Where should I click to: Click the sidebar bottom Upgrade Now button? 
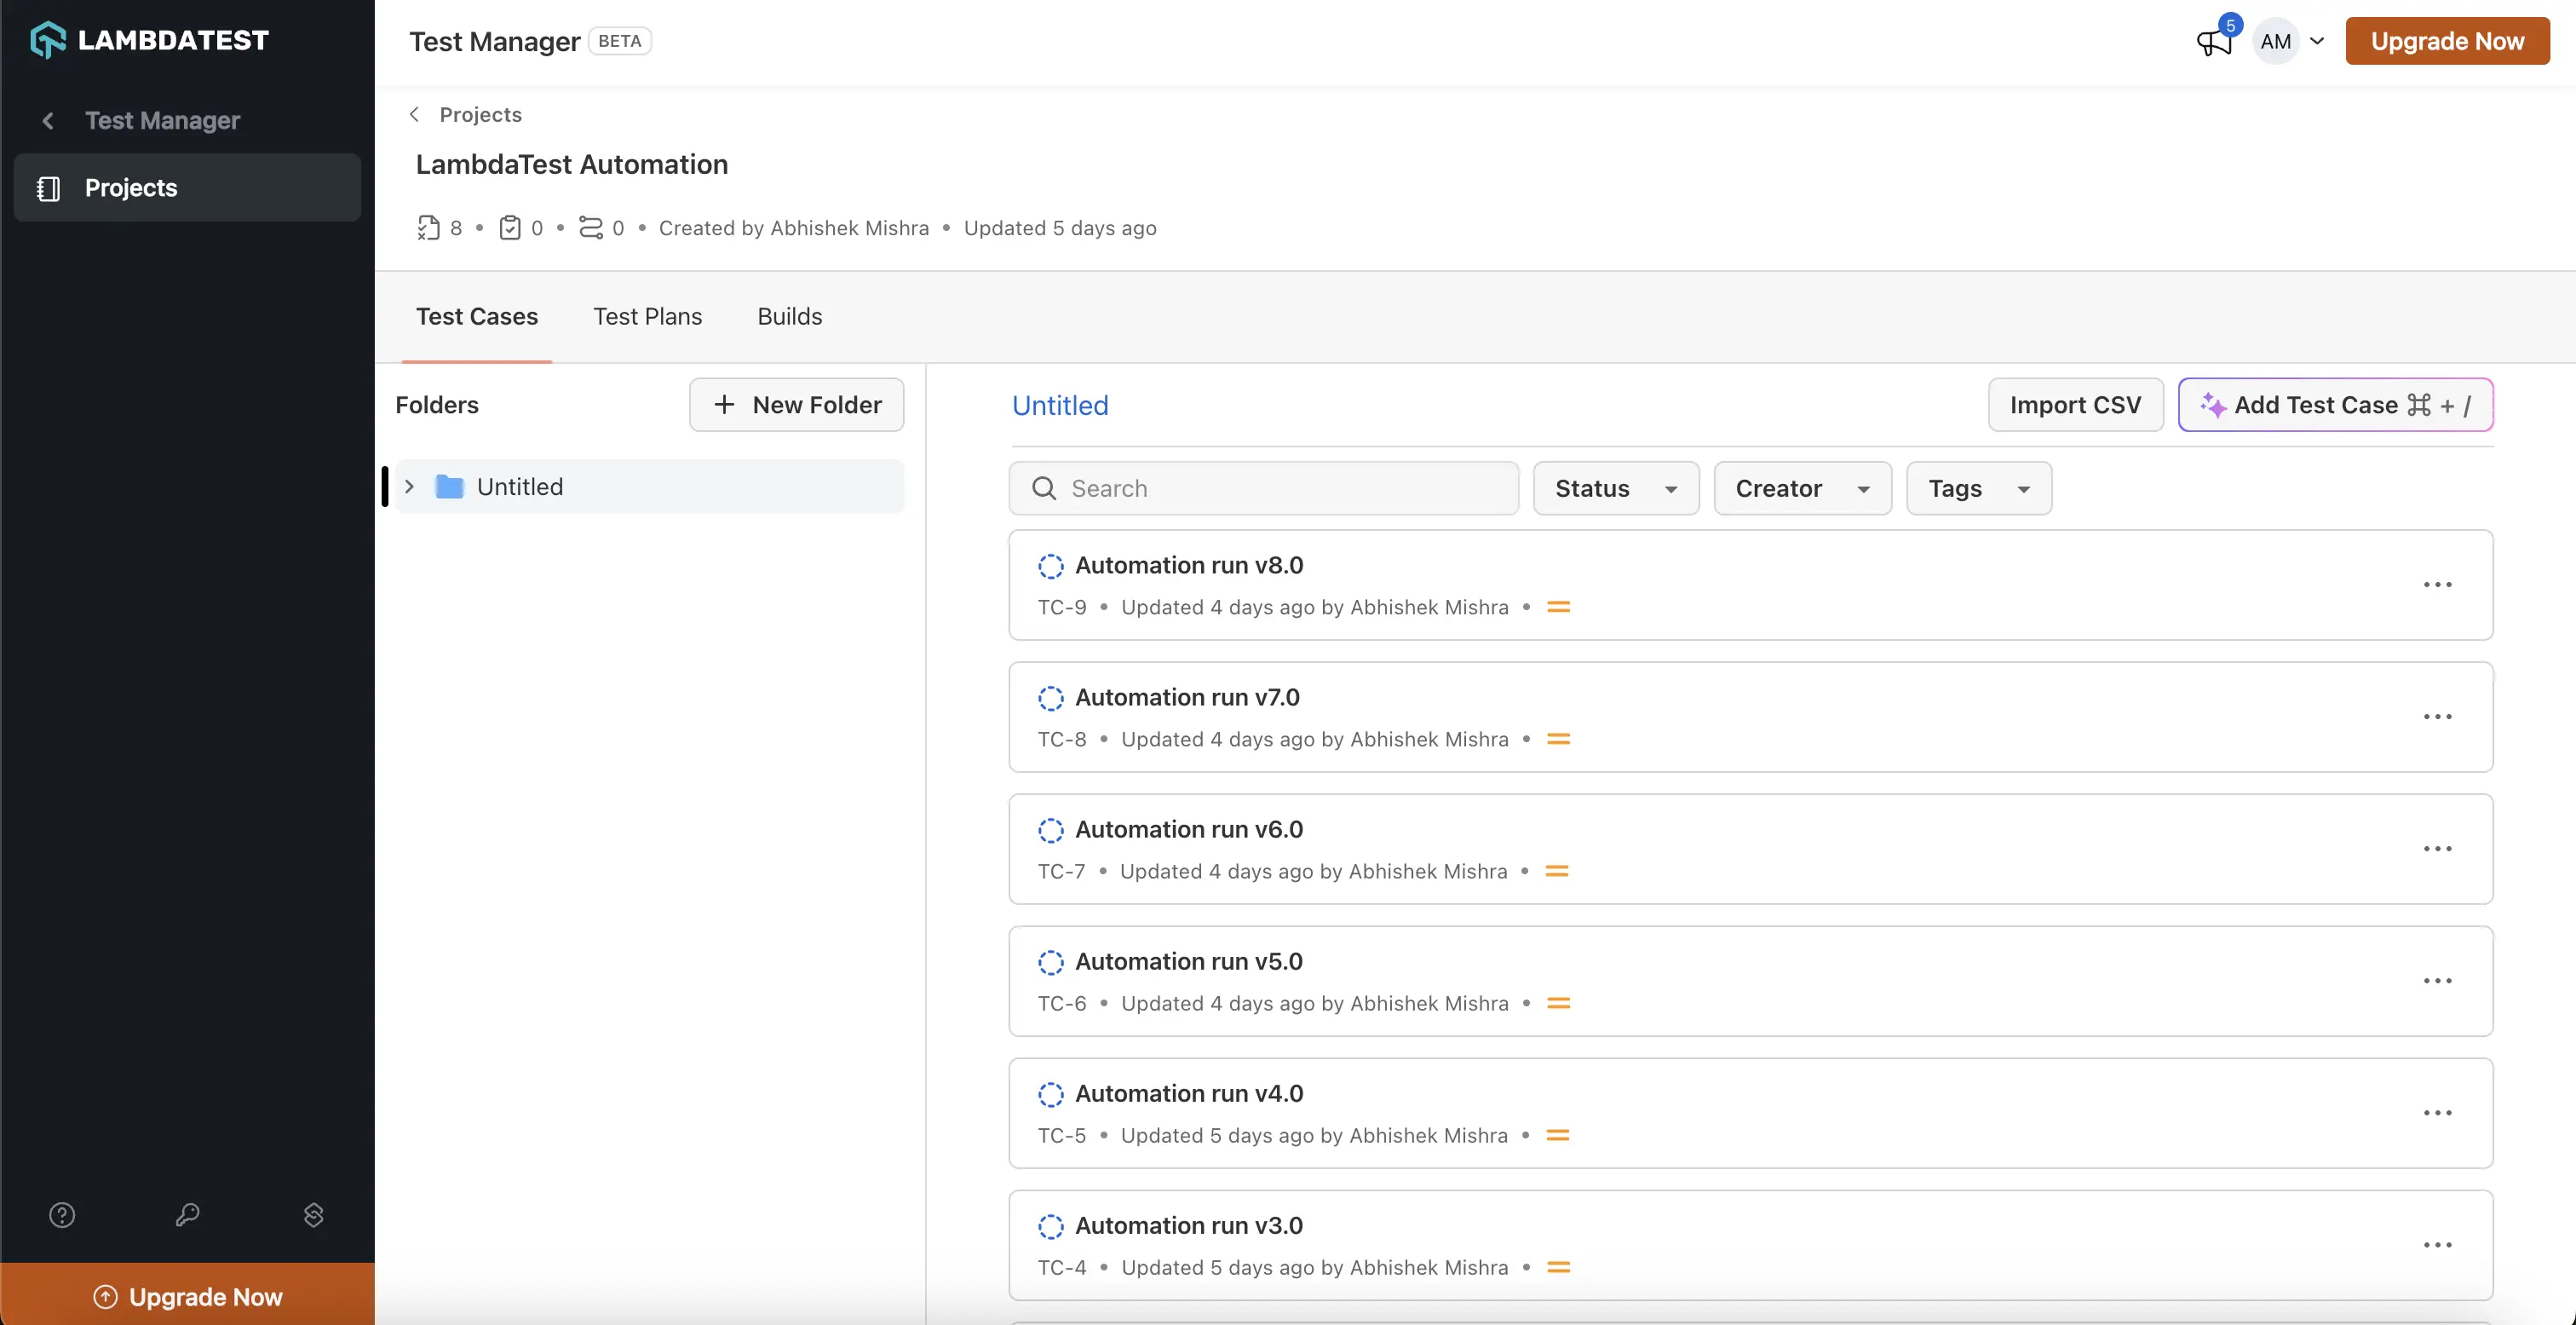(187, 1296)
